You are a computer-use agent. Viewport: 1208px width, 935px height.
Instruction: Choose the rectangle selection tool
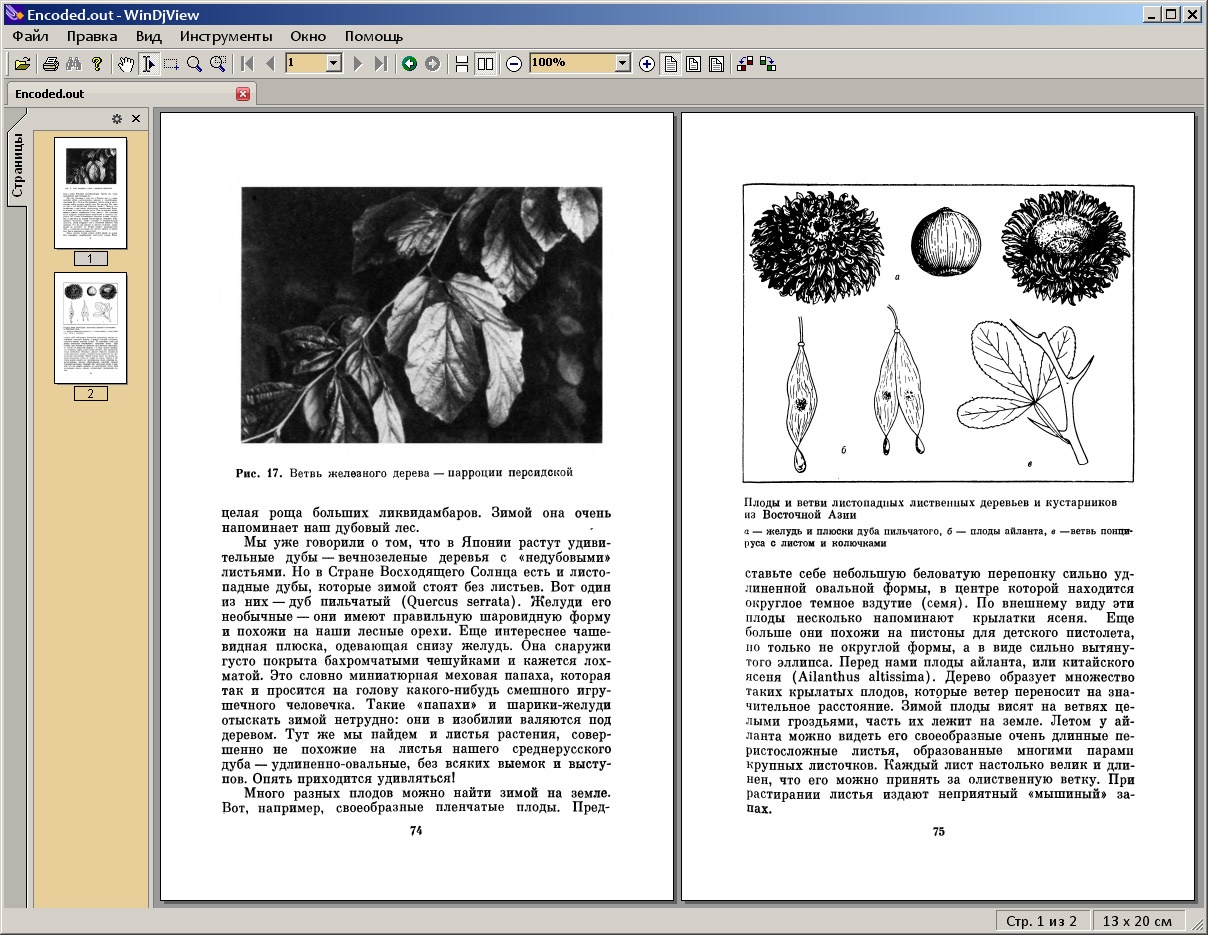pos(171,64)
